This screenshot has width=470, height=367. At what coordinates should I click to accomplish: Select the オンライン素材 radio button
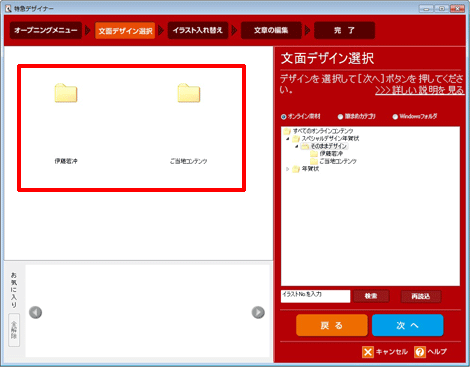[x=284, y=117]
